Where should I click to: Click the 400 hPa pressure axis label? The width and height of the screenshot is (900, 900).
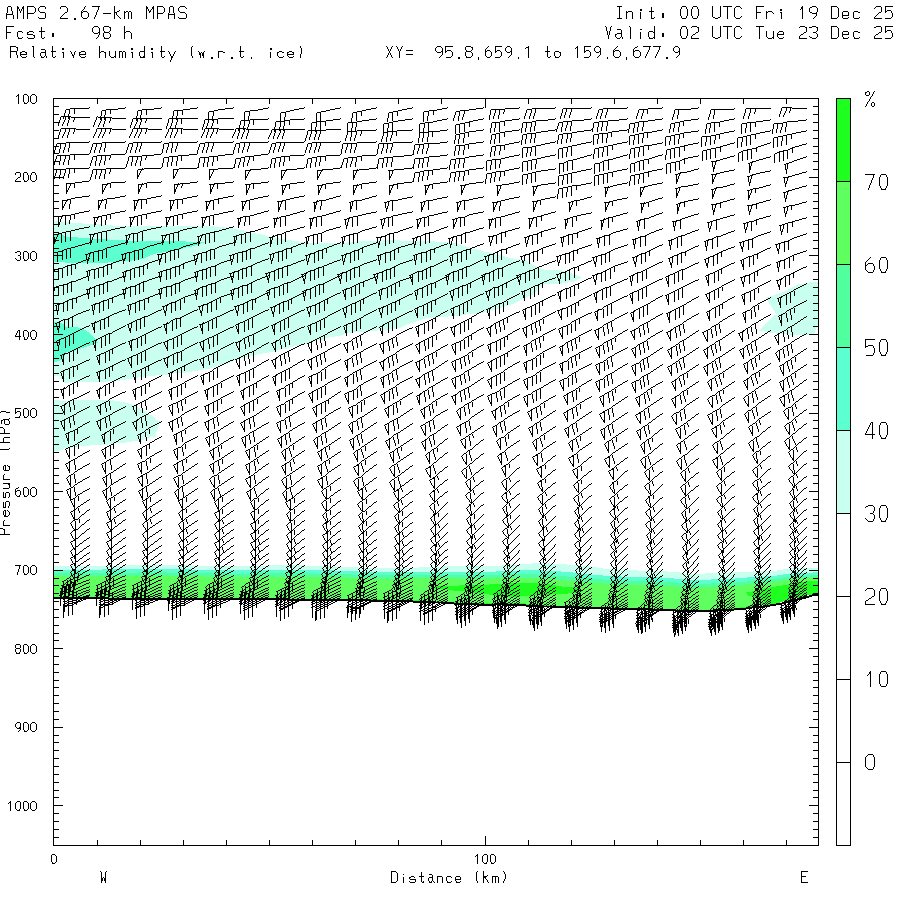26,335
